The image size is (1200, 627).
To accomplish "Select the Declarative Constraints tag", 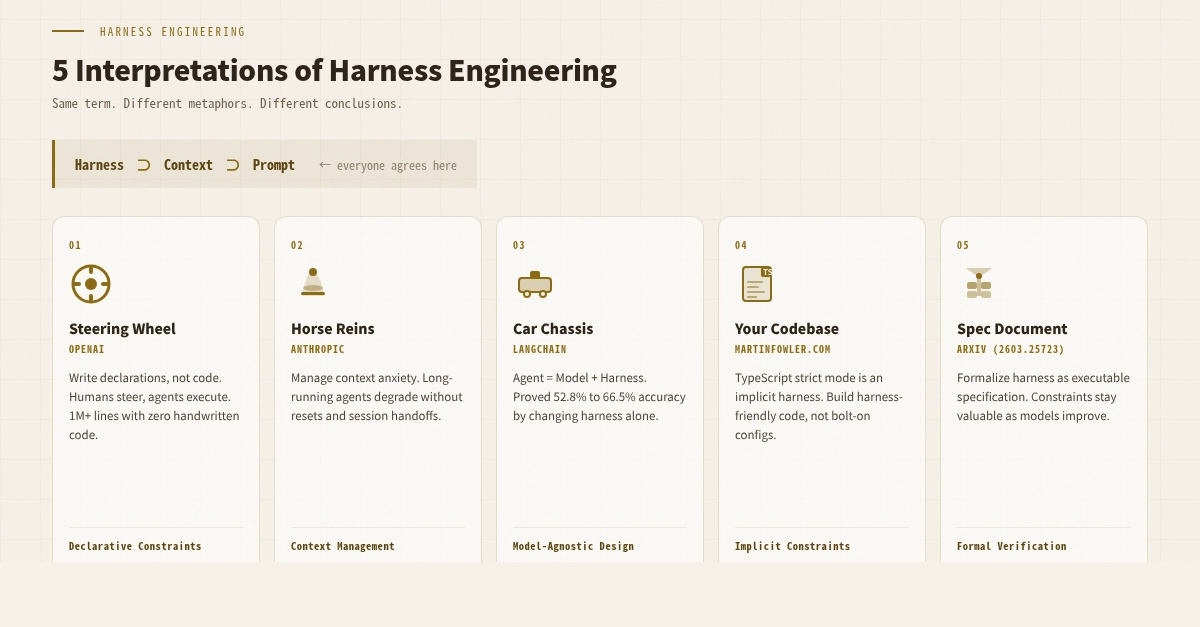I will tap(135, 546).
